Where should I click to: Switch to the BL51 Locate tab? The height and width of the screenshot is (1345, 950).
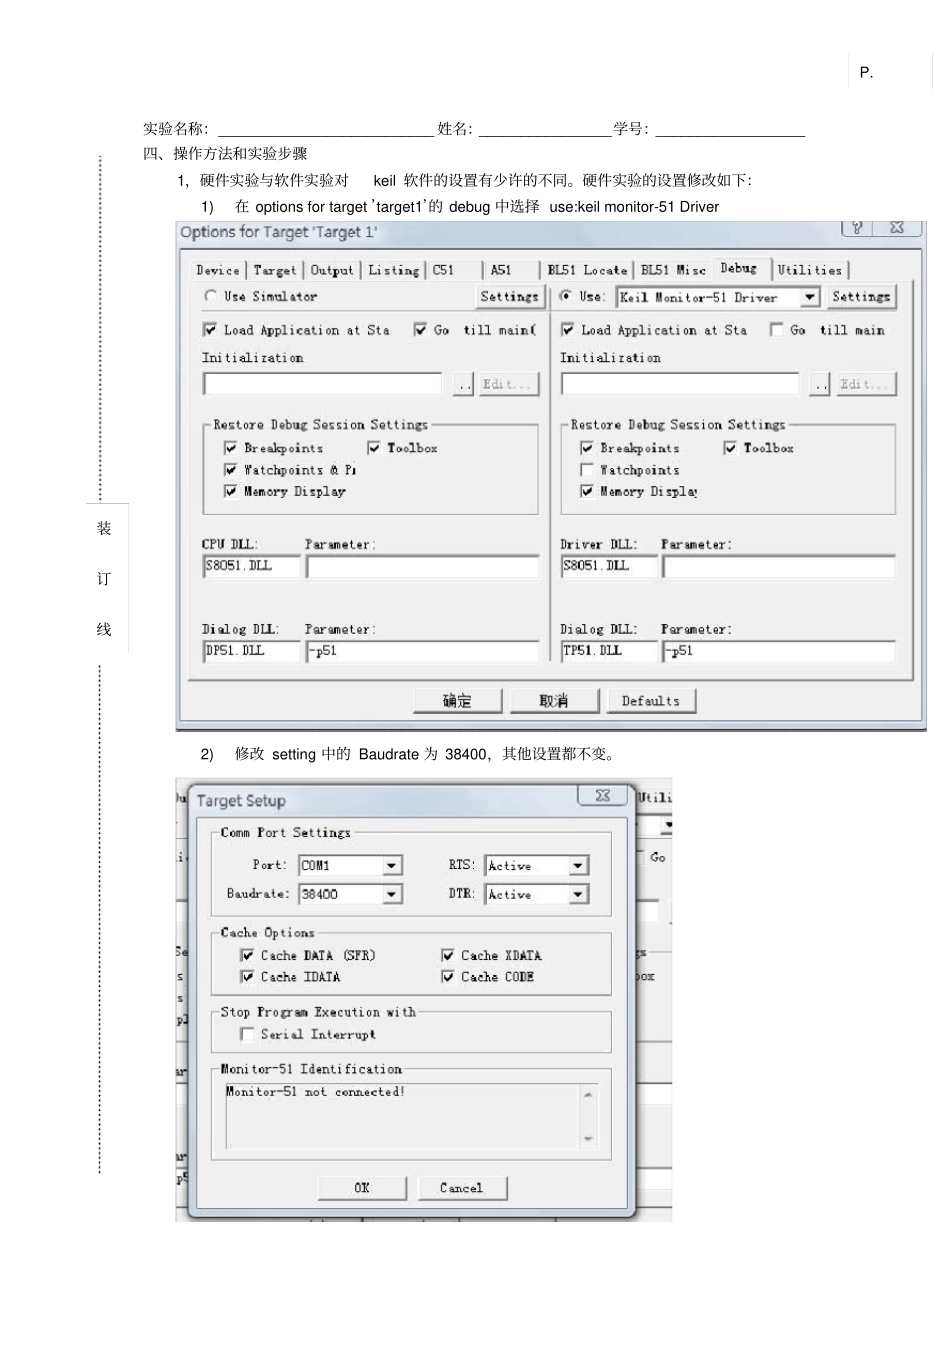point(587,270)
